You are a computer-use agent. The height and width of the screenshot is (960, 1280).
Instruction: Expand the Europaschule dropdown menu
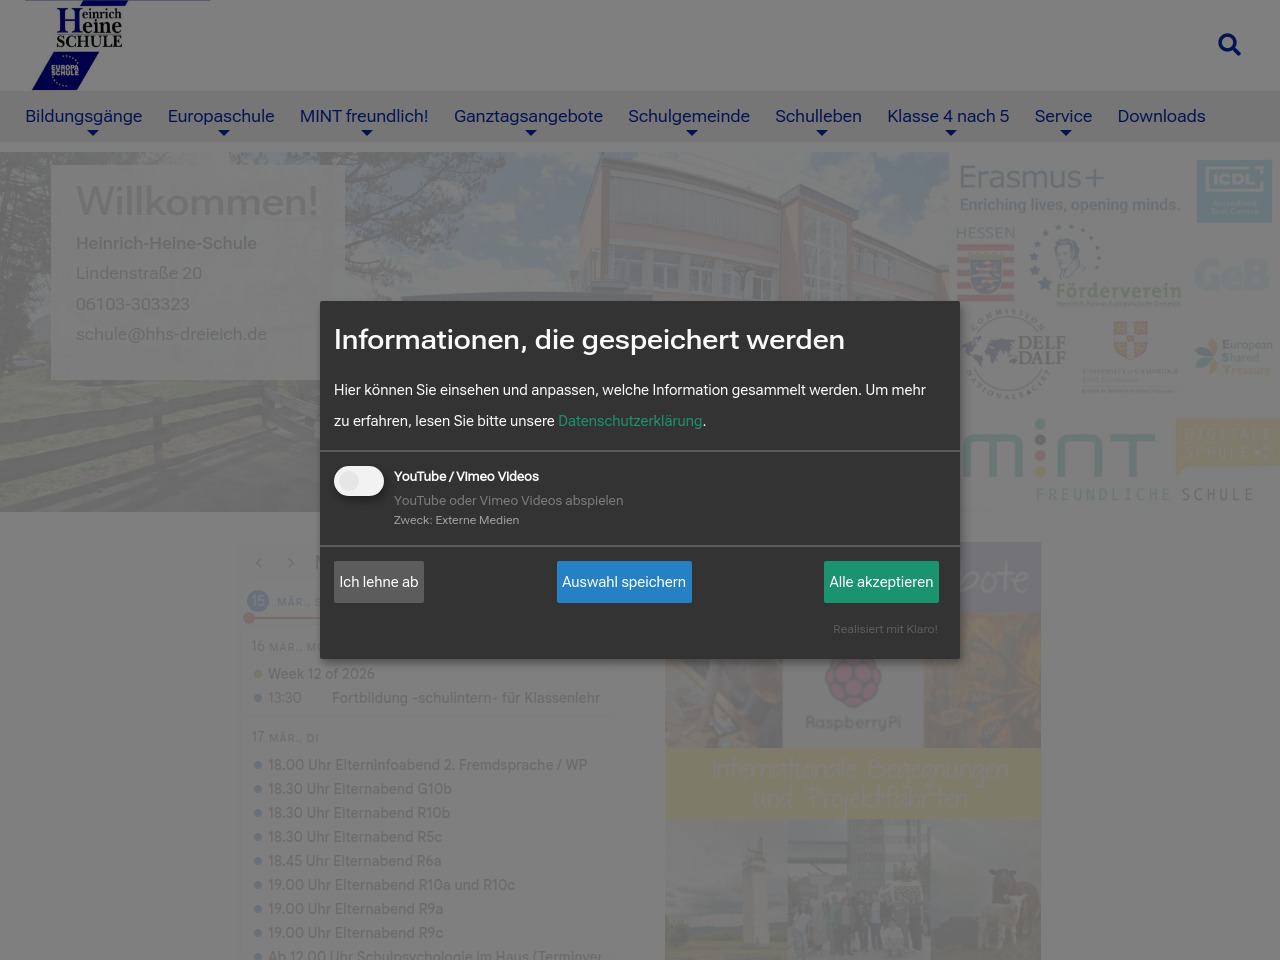tap(221, 117)
